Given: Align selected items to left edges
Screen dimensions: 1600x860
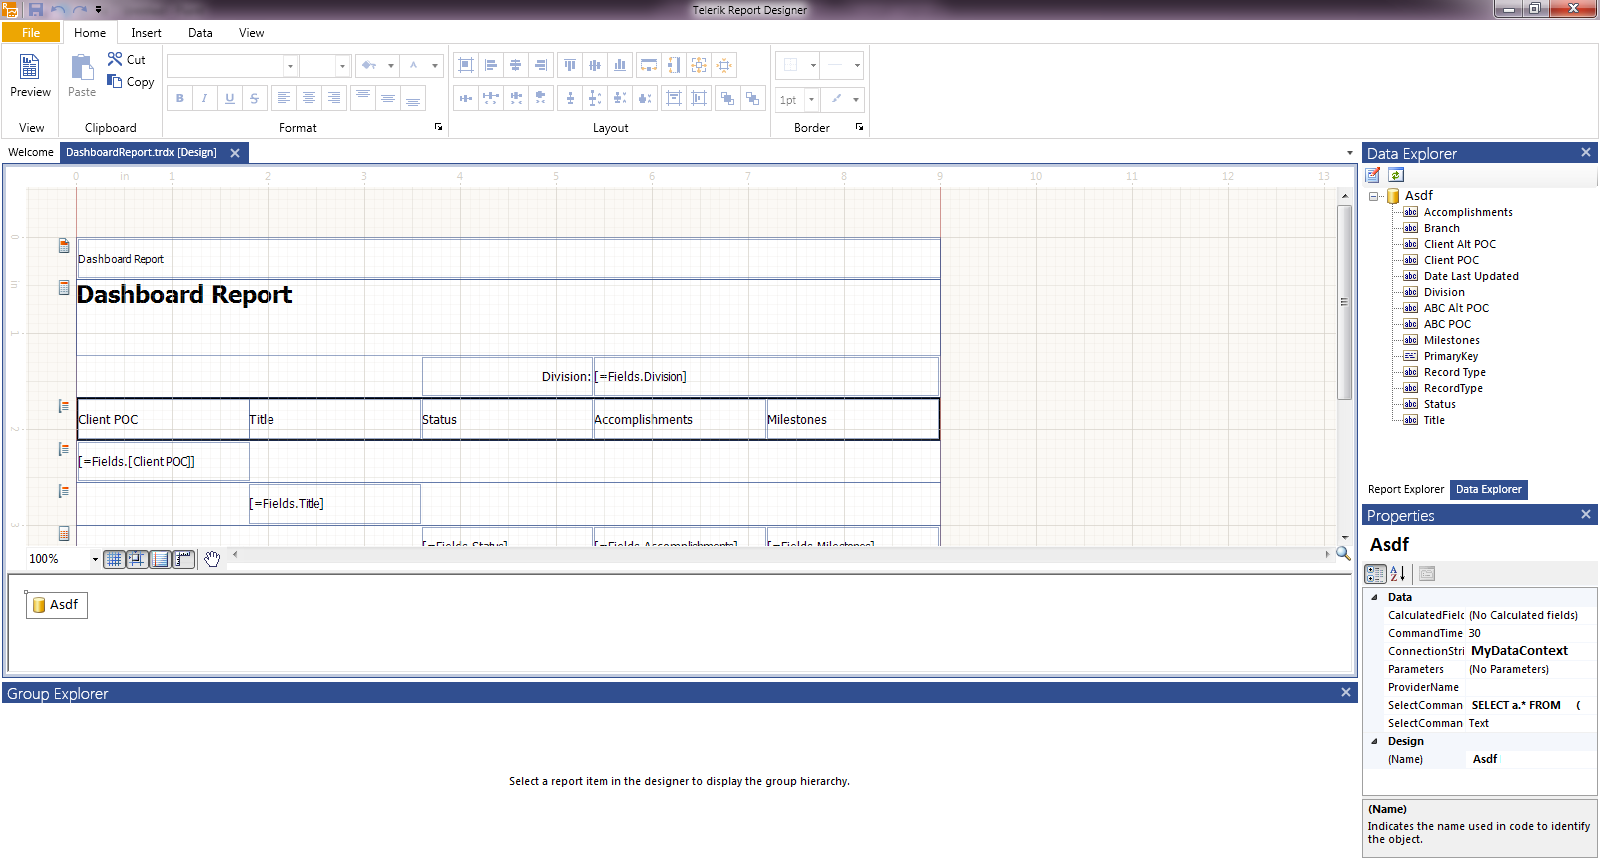Looking at the screenshot, I should click(x=491, y=65).
